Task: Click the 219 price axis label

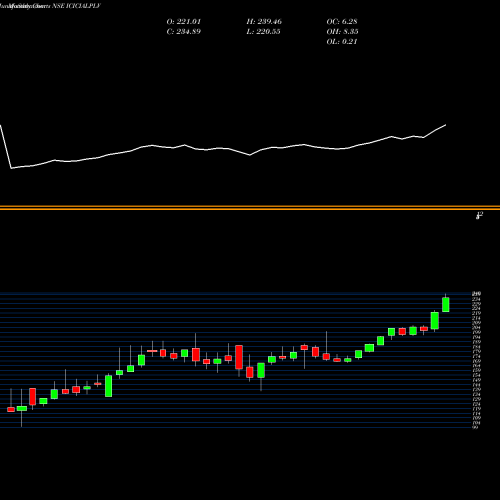Action: point(477,313)
